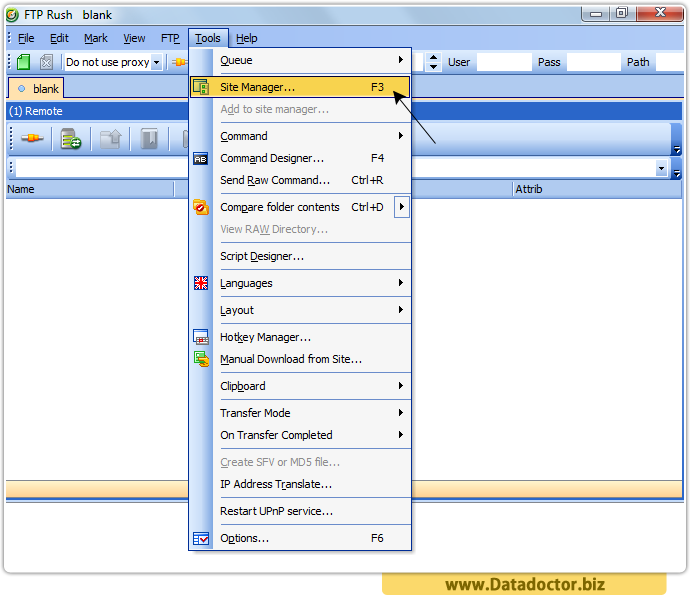The image size is (690, 595).
Task: Open the Mark menu
Action: pyautogui.click(x=95, y=38)
